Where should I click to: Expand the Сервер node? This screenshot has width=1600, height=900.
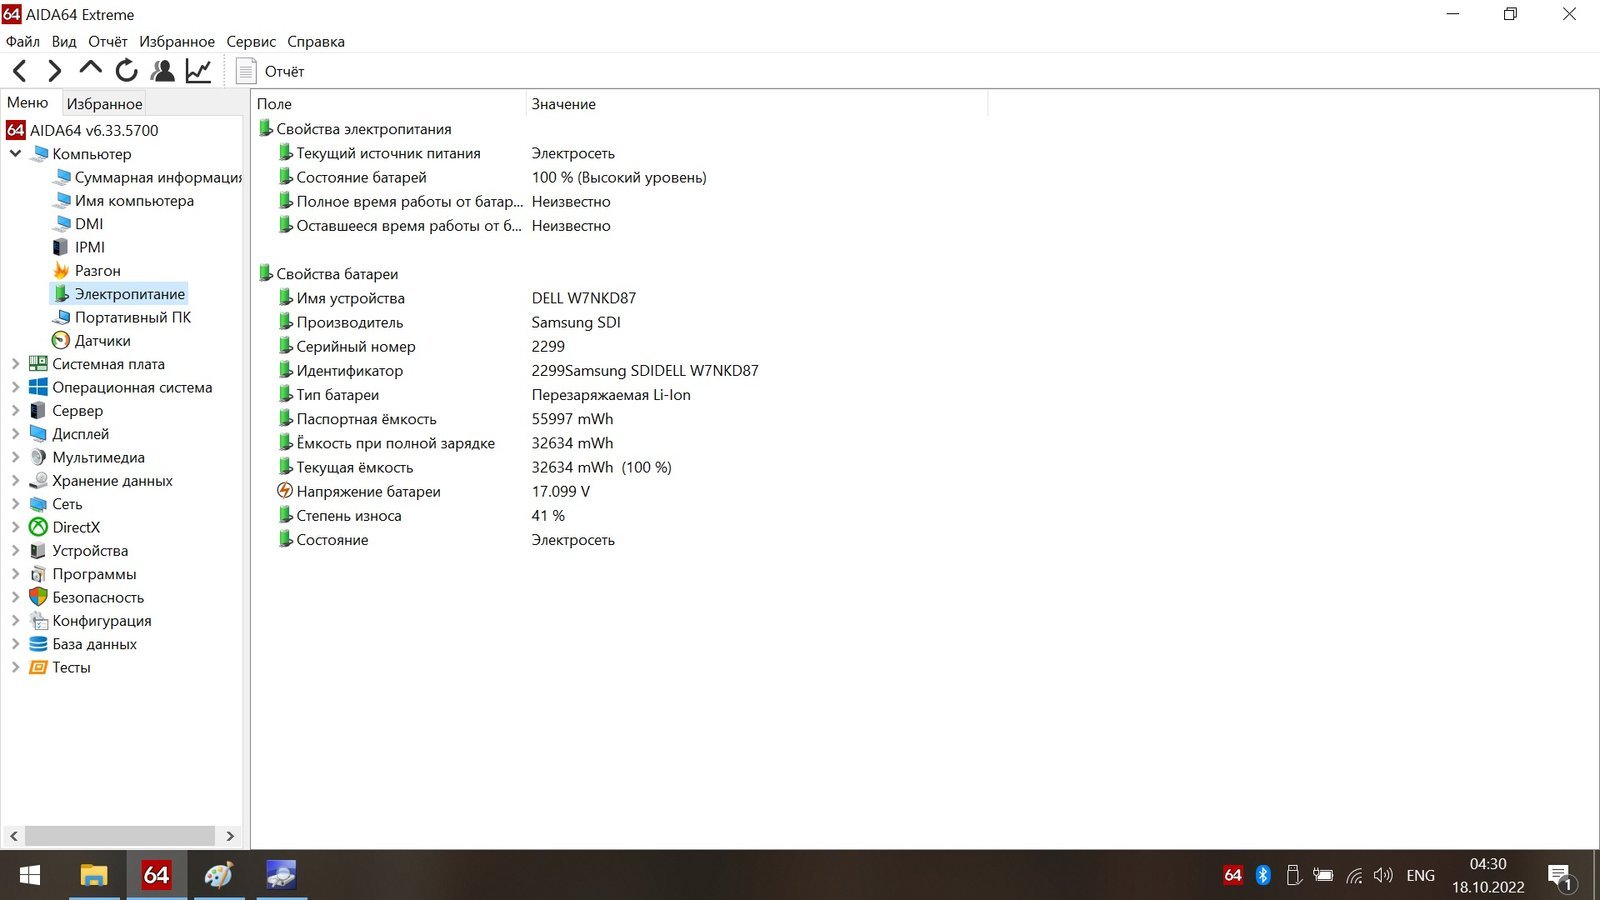pos(15,410)
